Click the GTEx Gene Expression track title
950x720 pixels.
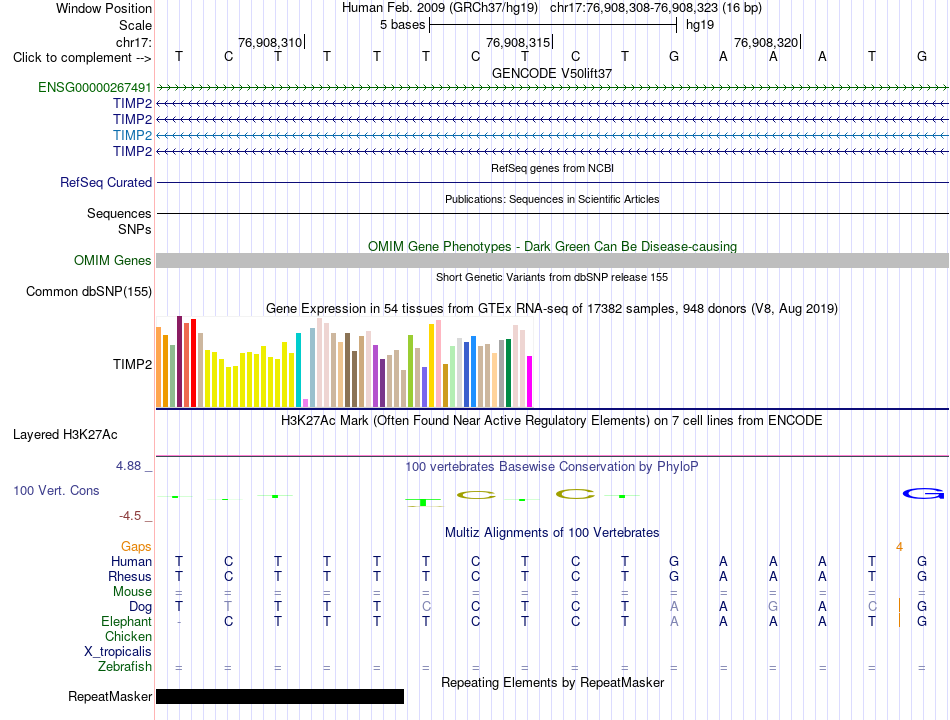tap(552, 308)
